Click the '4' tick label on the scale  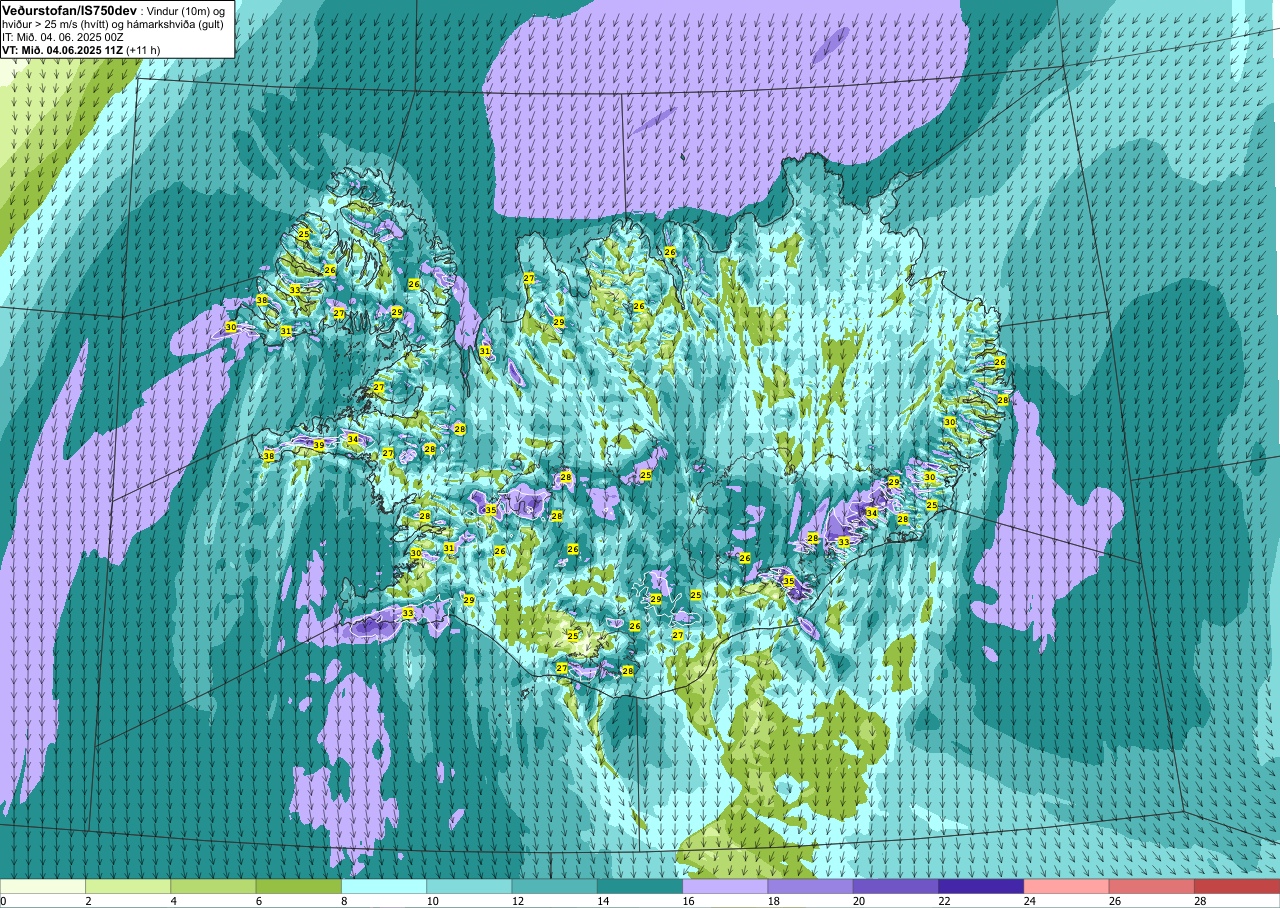(173, 901)
